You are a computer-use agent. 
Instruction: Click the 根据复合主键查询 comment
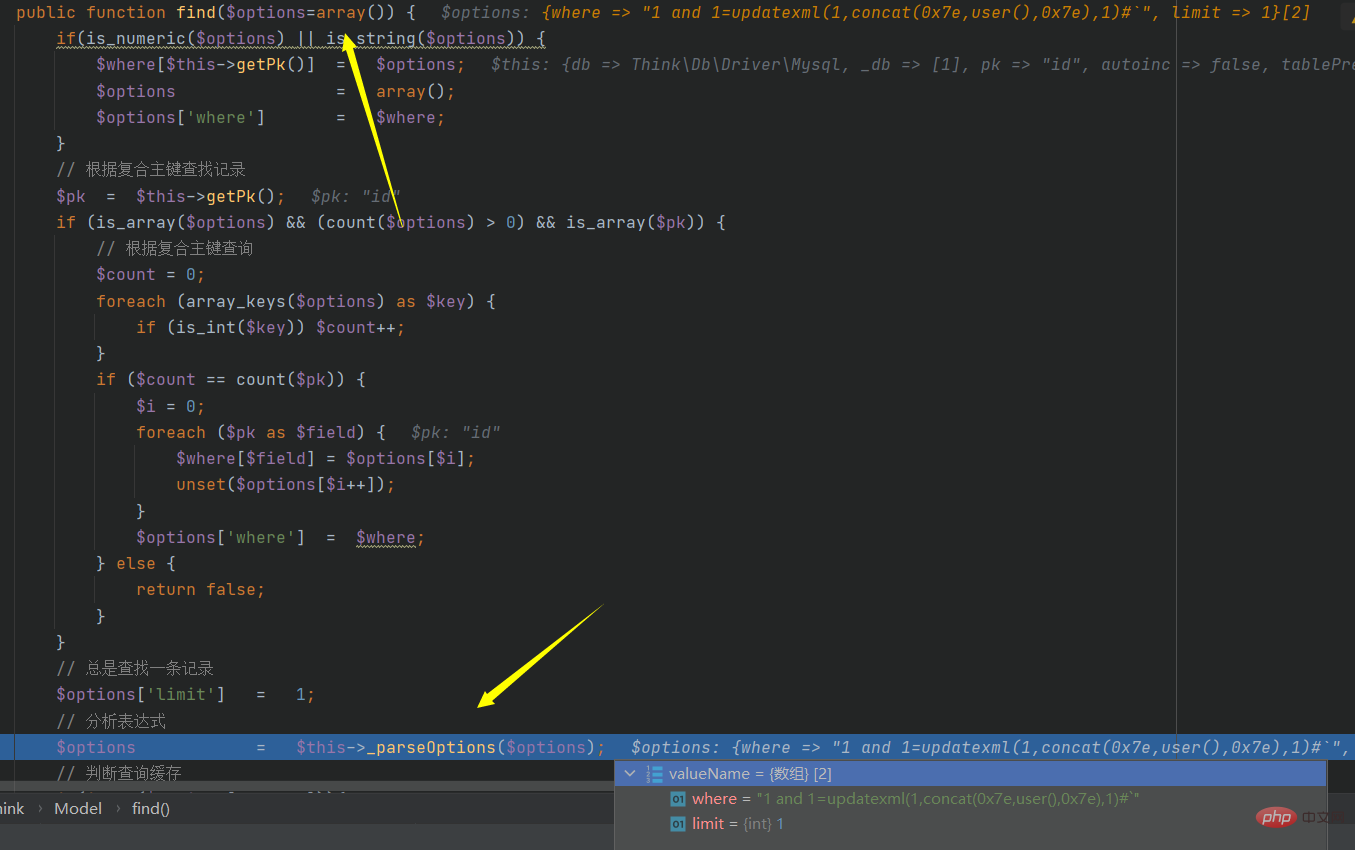tap(174, 248)
